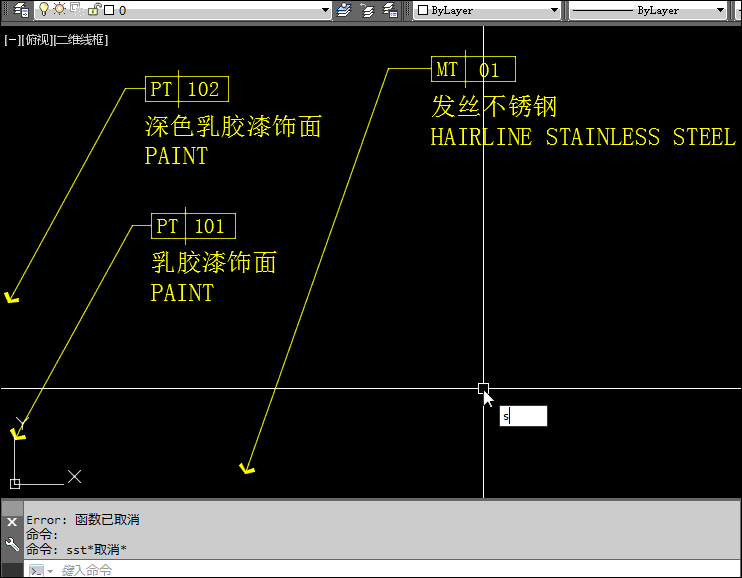Close the command line panel
The height and width of the screenshot is (578, 742).
[12, 522]
